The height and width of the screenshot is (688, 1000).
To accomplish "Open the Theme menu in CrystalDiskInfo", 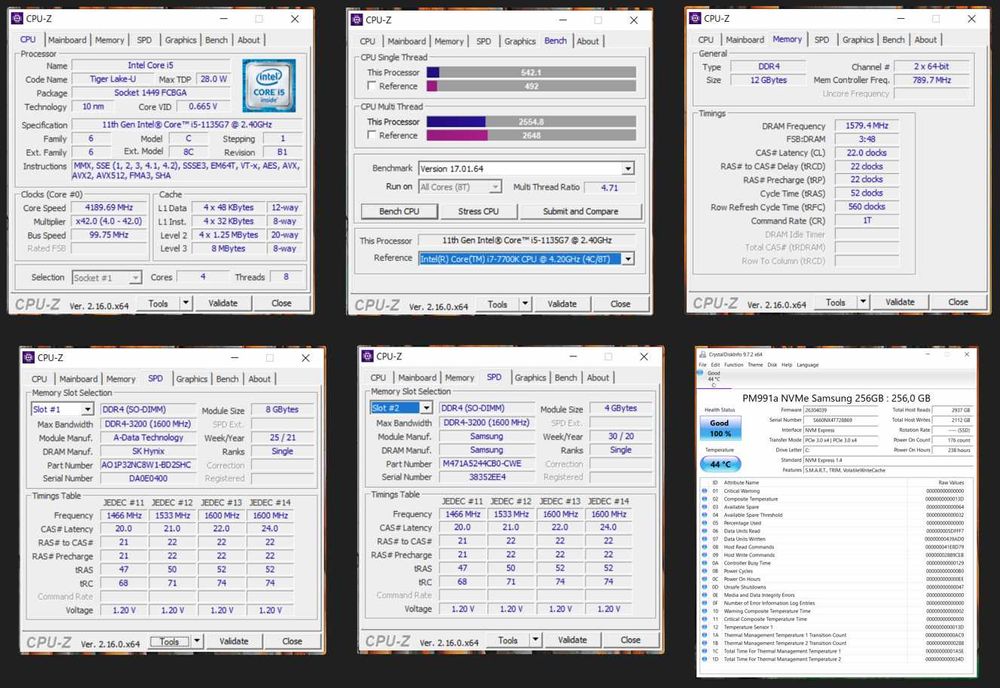I will [x=755, y=365].
